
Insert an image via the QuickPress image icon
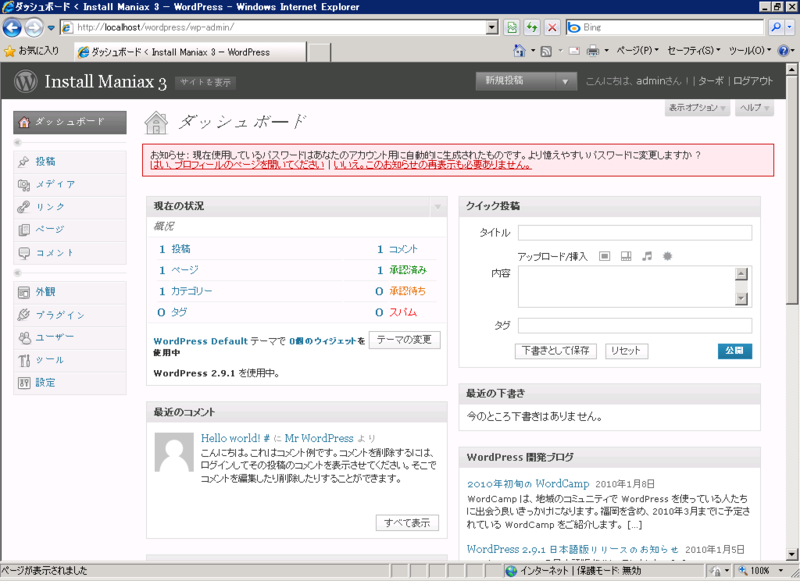click(x=604, y=256)
